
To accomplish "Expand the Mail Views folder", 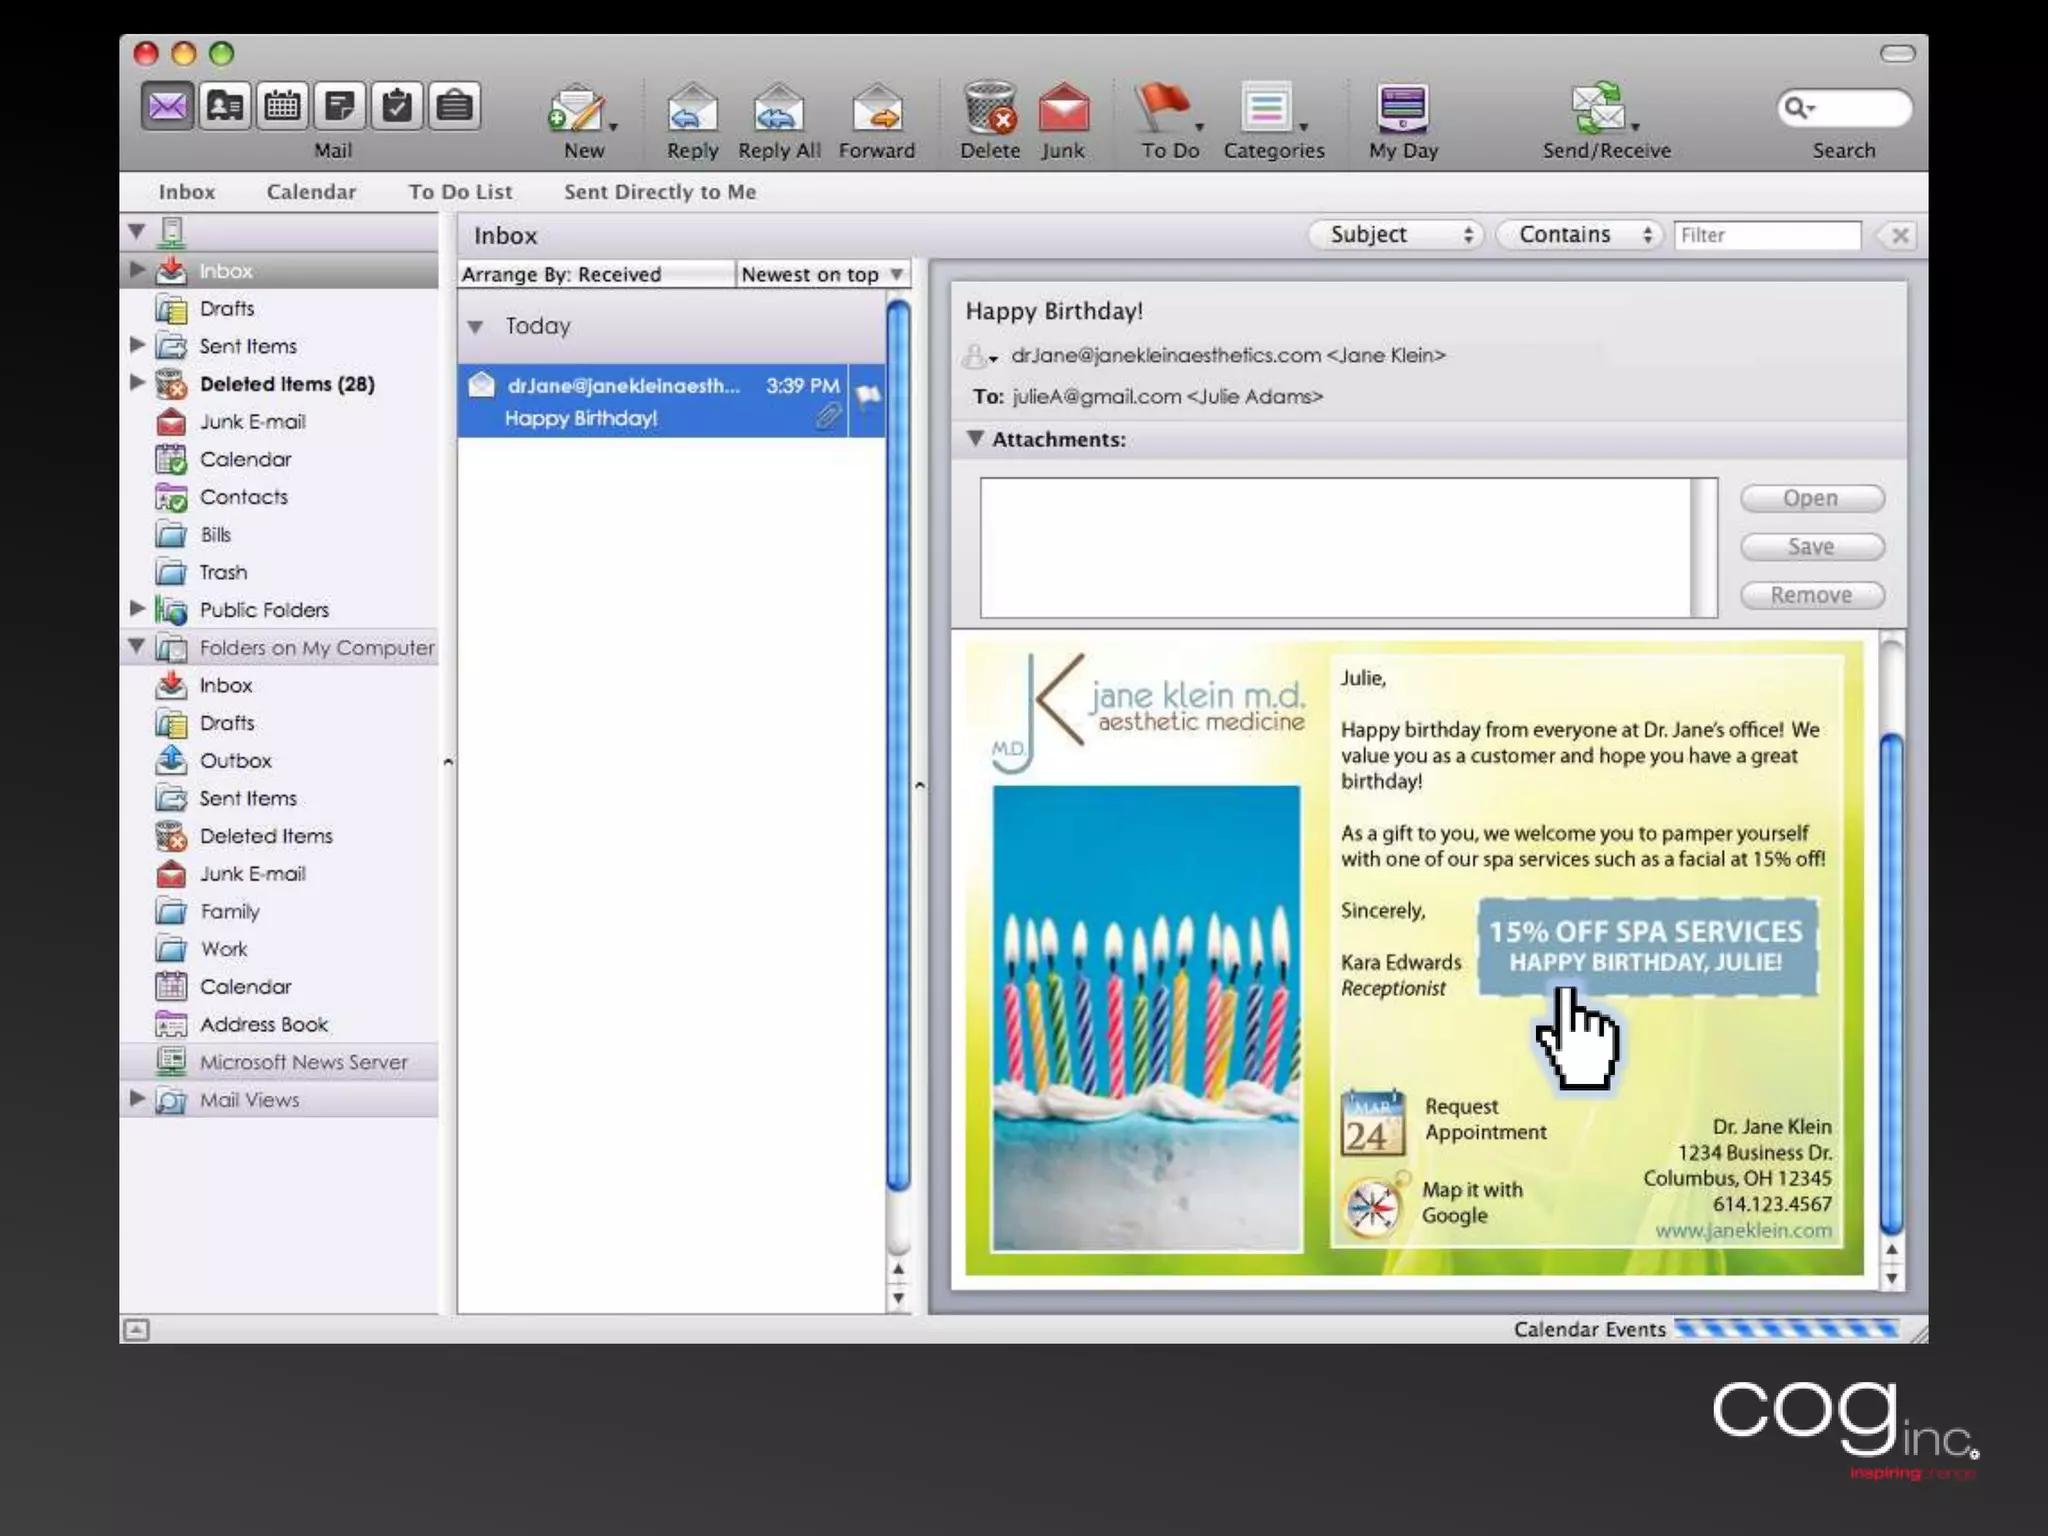I will point(137,1098).
